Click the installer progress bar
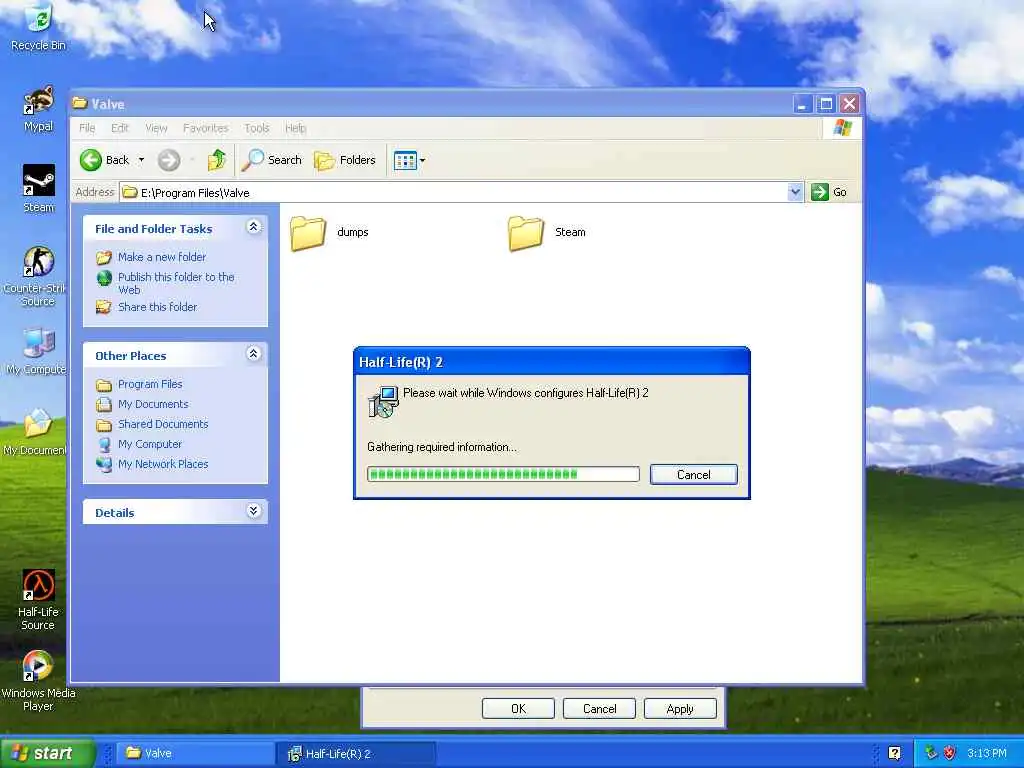This screenshot has width=1024, height=768. coord(503,474)
